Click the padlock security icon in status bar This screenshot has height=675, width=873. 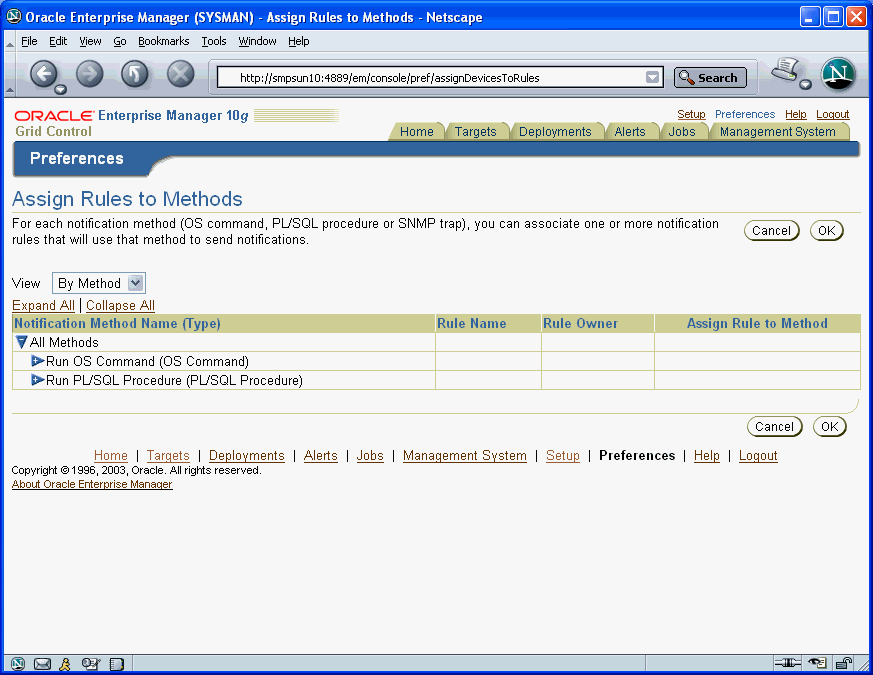843,663
